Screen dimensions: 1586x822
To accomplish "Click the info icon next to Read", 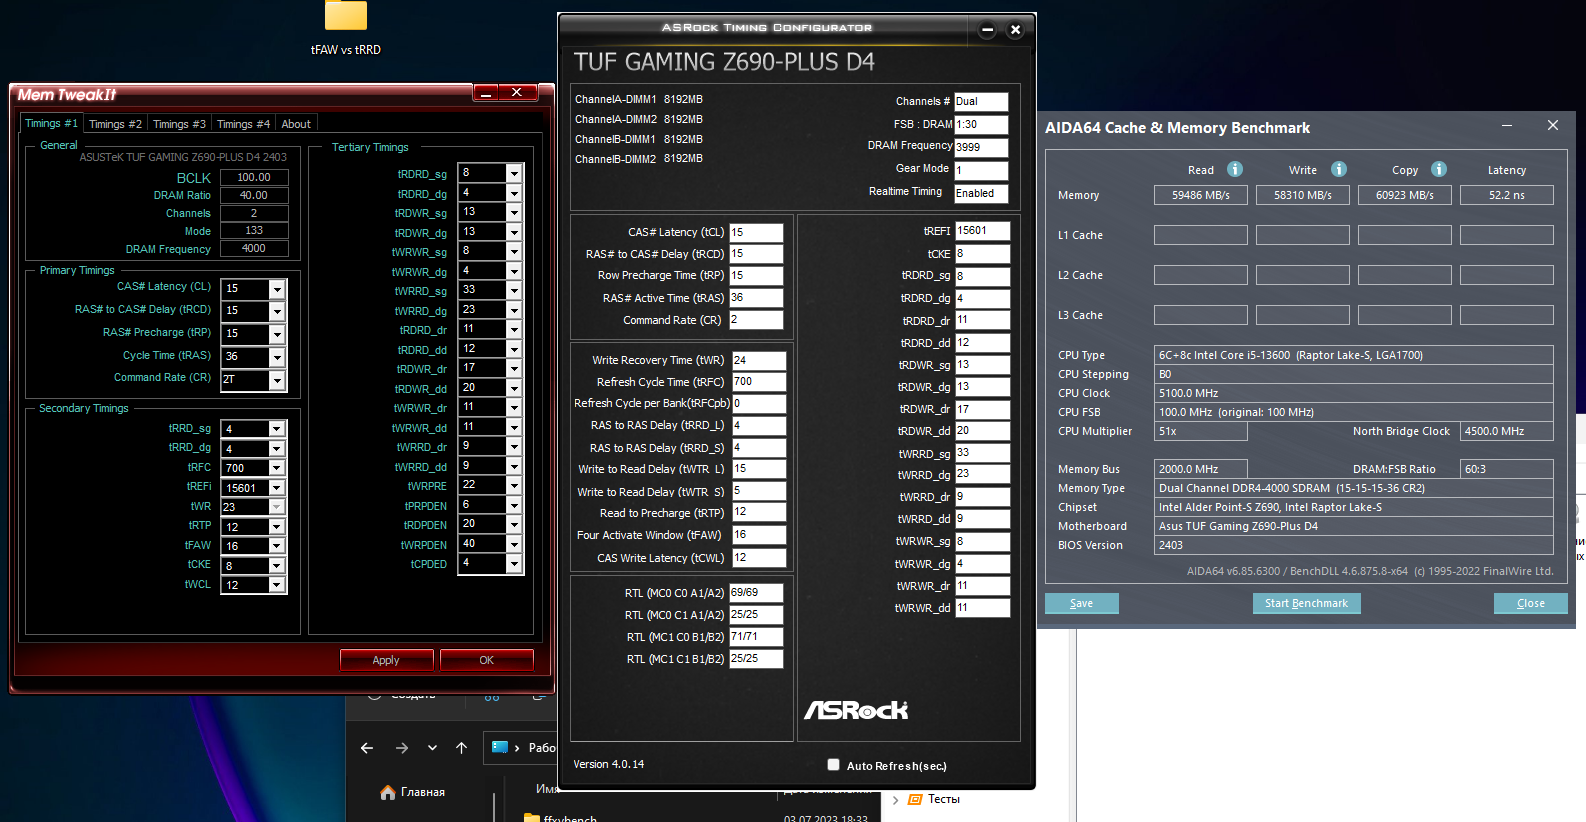I will click(1235, 169).
